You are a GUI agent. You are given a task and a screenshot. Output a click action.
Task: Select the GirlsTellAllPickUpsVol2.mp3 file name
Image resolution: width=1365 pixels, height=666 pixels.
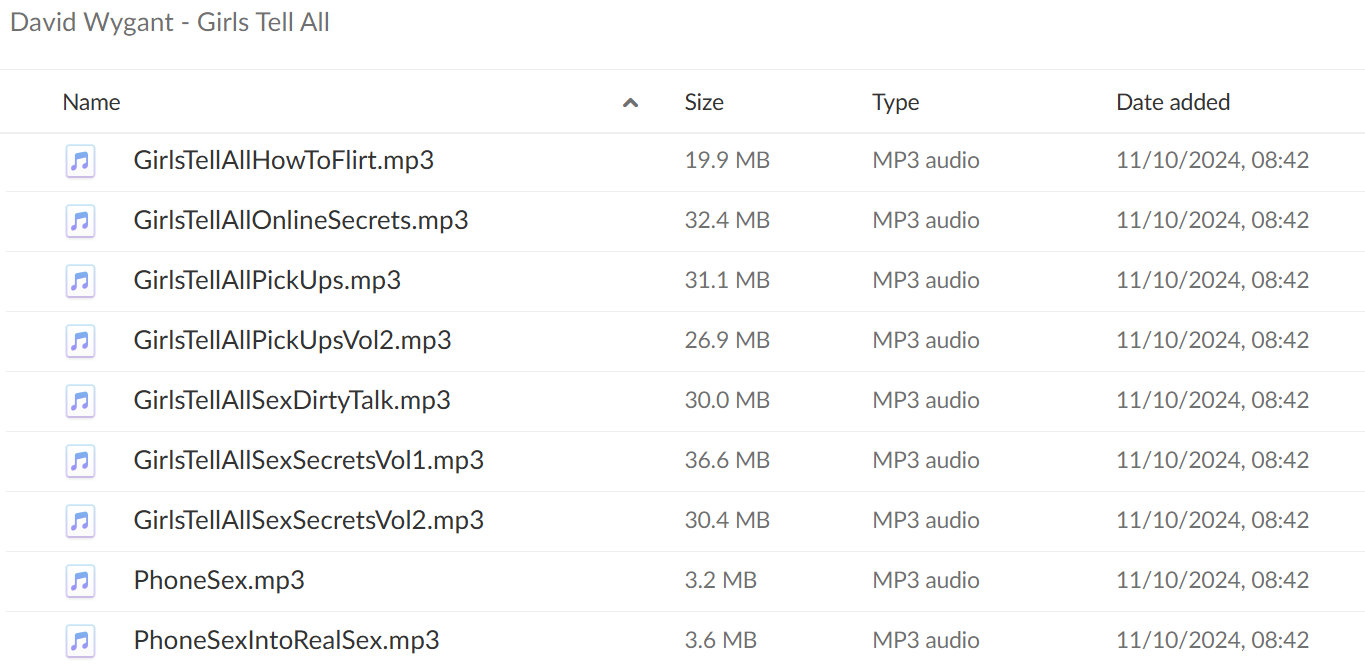(292, 340)
